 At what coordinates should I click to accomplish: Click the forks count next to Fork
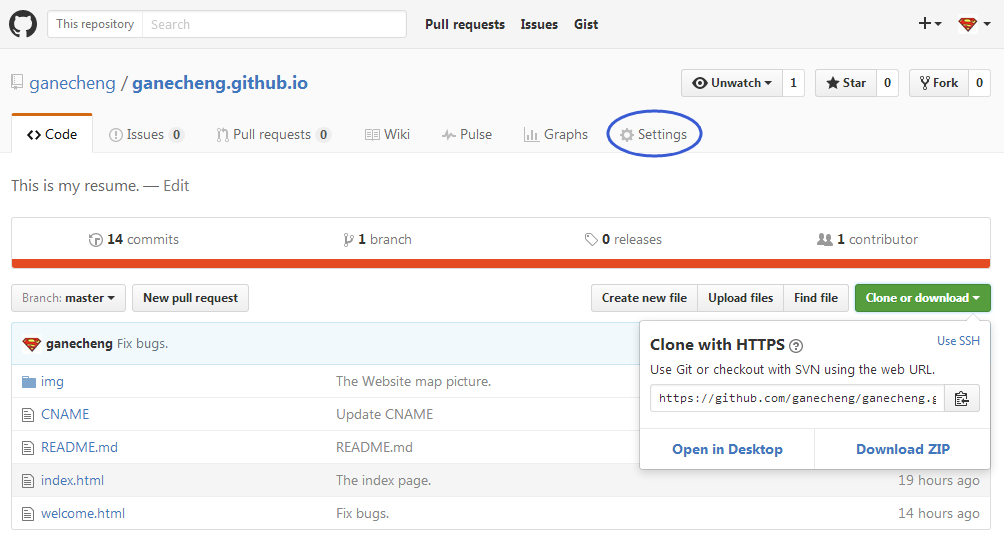pyautogui.click(x=980, y=83)
